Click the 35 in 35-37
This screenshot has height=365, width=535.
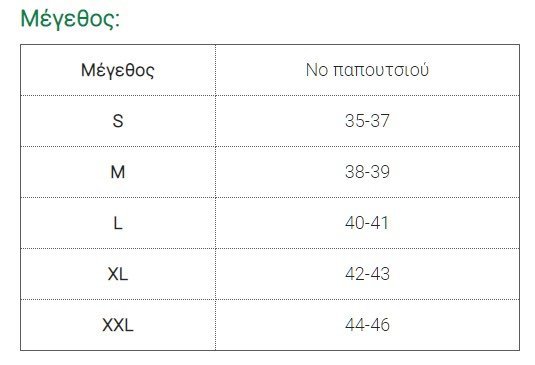pyautogui.click(x=354, y=121)
